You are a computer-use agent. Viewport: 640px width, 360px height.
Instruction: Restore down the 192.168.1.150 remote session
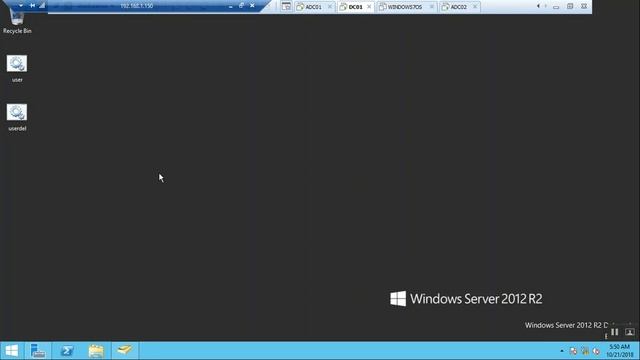[241, 5]
